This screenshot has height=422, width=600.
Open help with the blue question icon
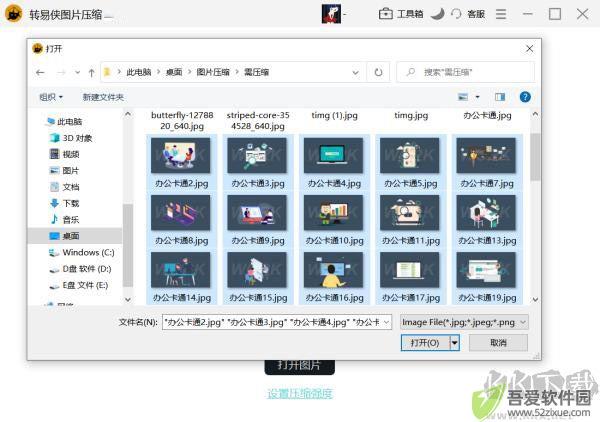525,97
